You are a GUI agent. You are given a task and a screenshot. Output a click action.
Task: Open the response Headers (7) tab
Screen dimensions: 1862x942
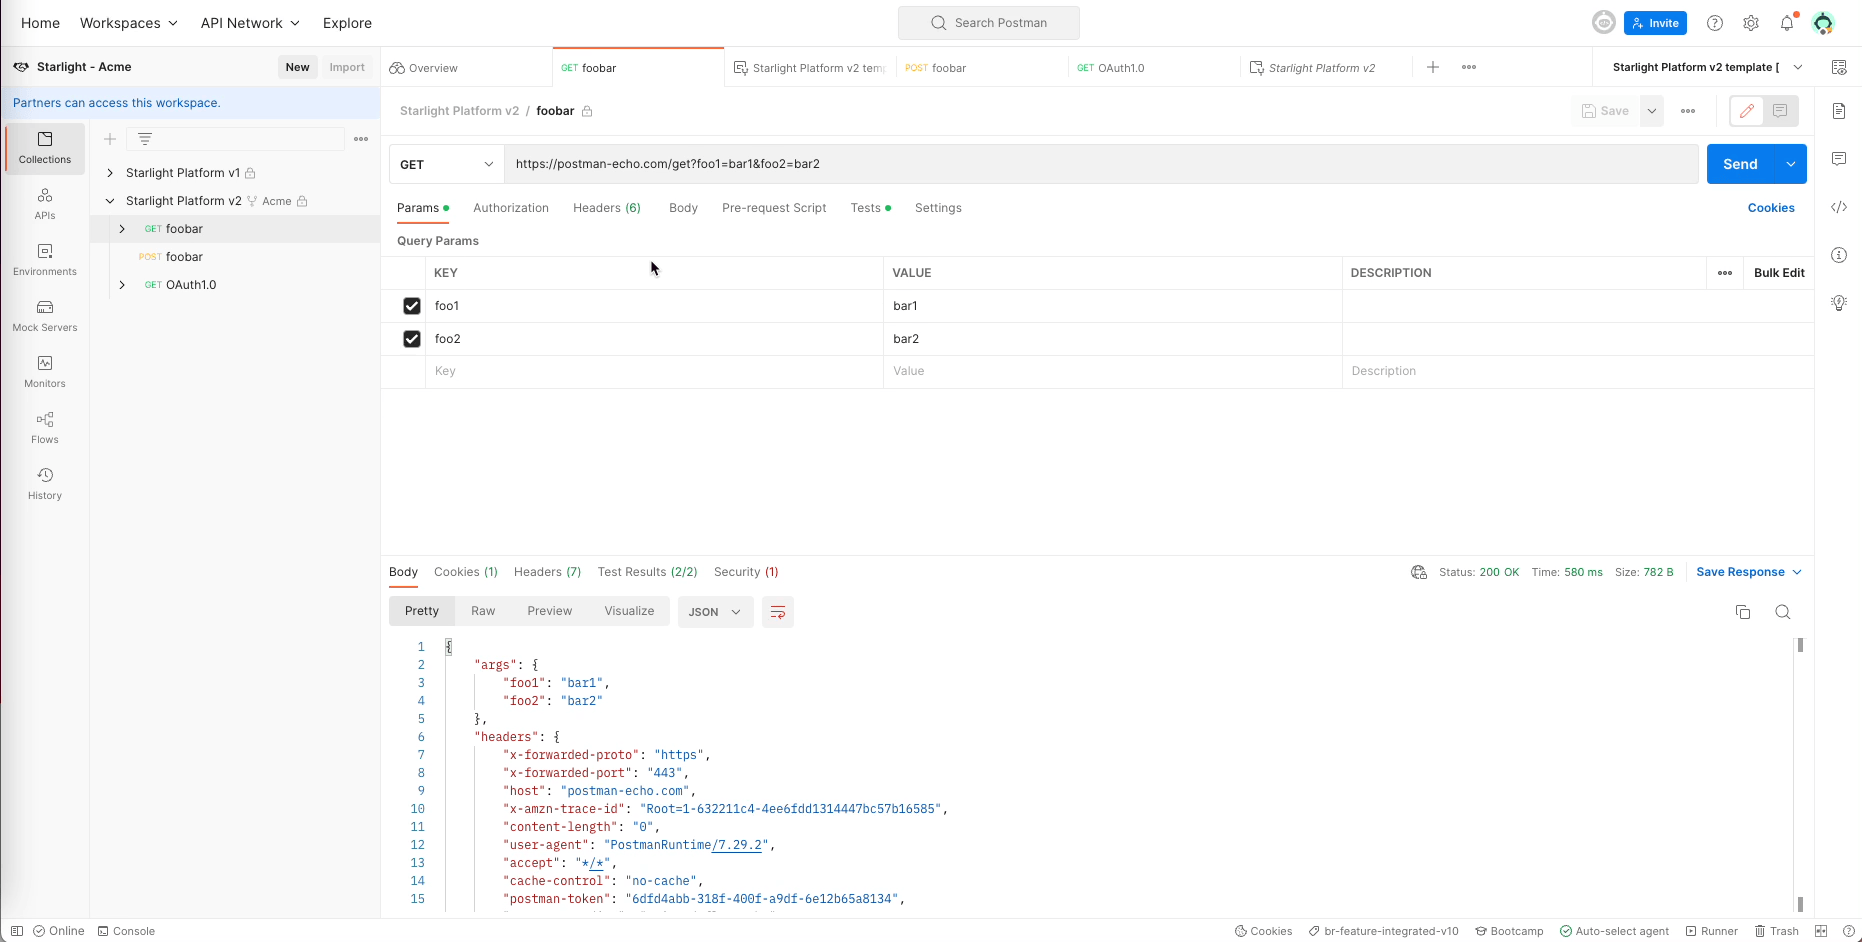[547, 572]
